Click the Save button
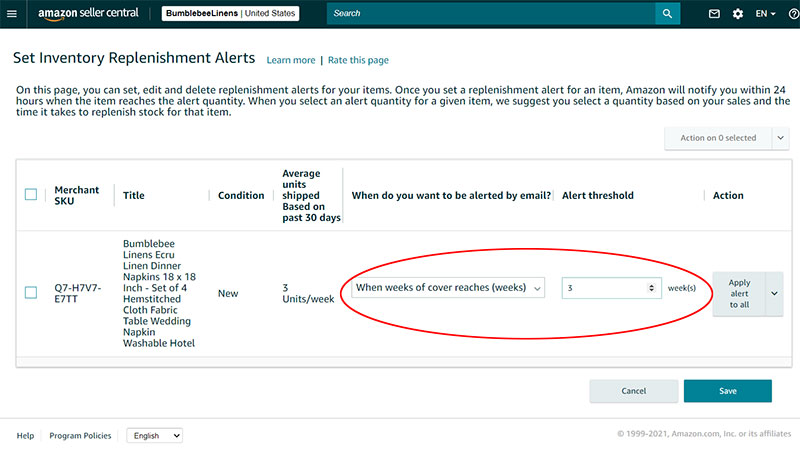Image resolution: width=800 pixels, height=461 pixels. (x=728, y=391)
